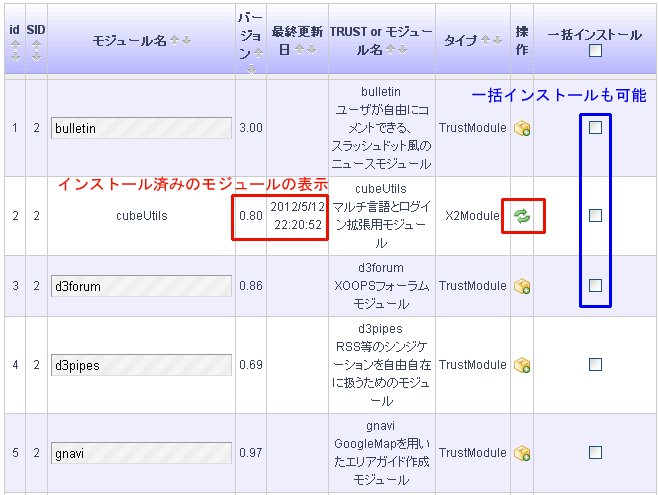The height and width of the screenshot is (495, 659).
Task: Tick the 一括インストール header select-all checkbox
Action: coord(596,51)
